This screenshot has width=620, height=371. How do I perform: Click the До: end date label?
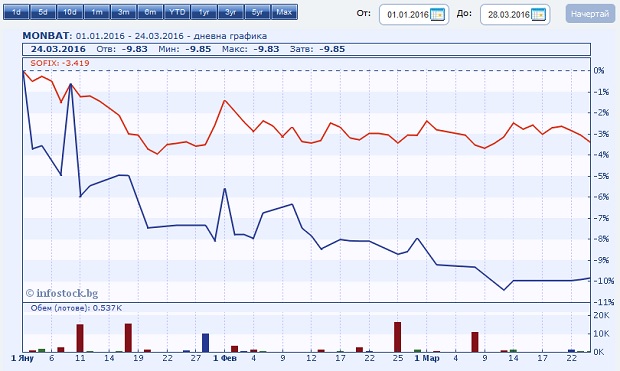(x=464, y=13)
